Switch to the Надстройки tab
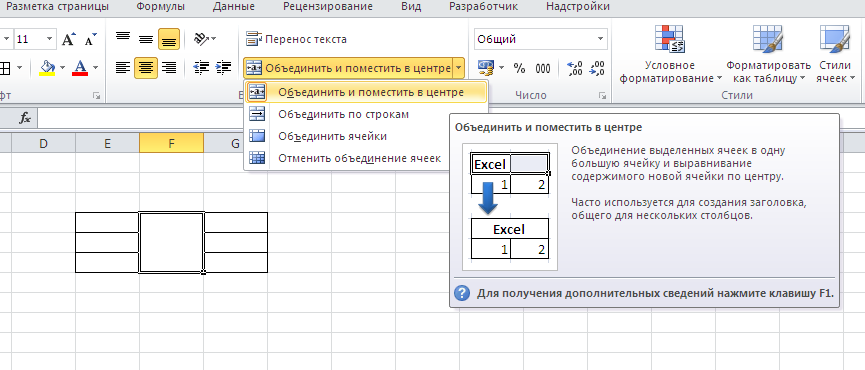 coord(578,7)
